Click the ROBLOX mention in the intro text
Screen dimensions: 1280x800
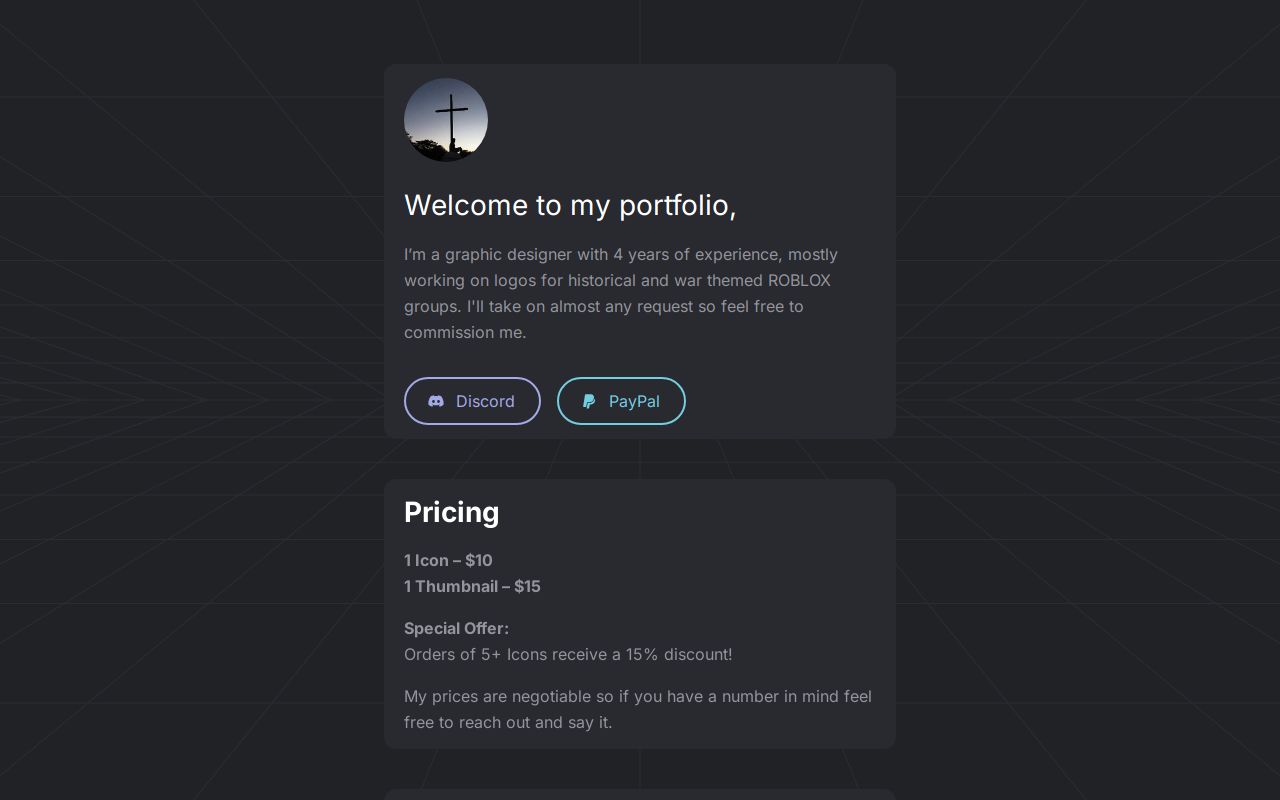coord(798,280)
